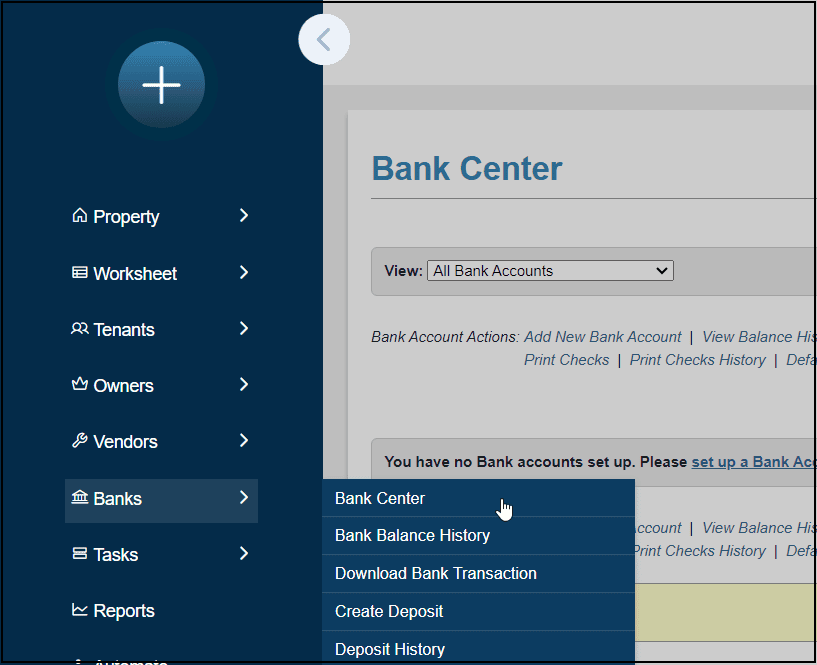The width and height of the screenshot is (817, 665).
Task: Click the Vendors wrench icon
Action: 80,441
